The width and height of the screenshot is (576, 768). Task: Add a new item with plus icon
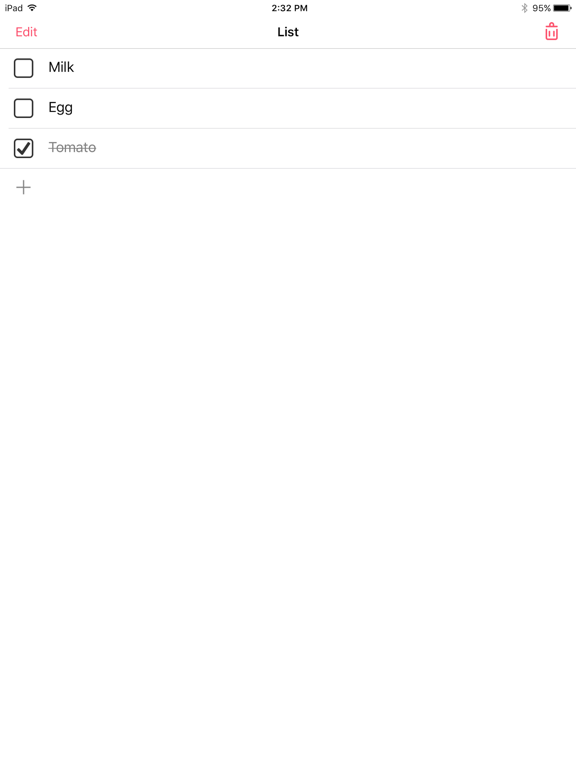tap(24, 188)
